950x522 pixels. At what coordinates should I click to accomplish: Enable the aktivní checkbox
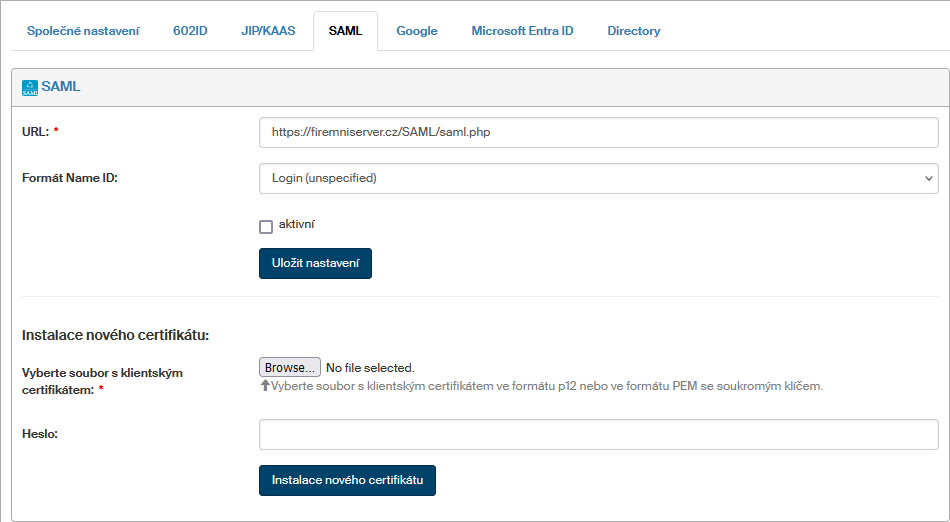tap(266, 226)
